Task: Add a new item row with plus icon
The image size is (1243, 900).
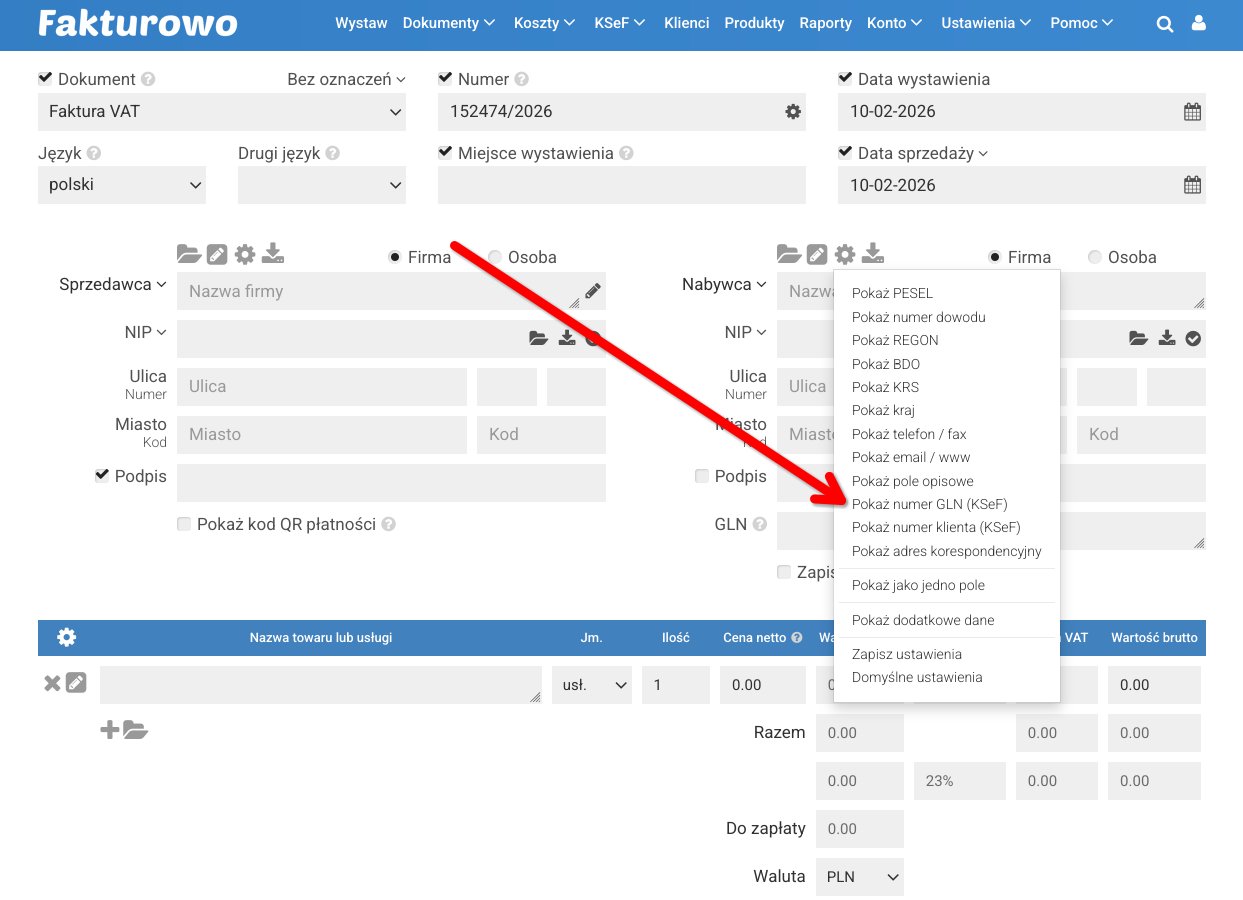Action: (x=110, y=730)
